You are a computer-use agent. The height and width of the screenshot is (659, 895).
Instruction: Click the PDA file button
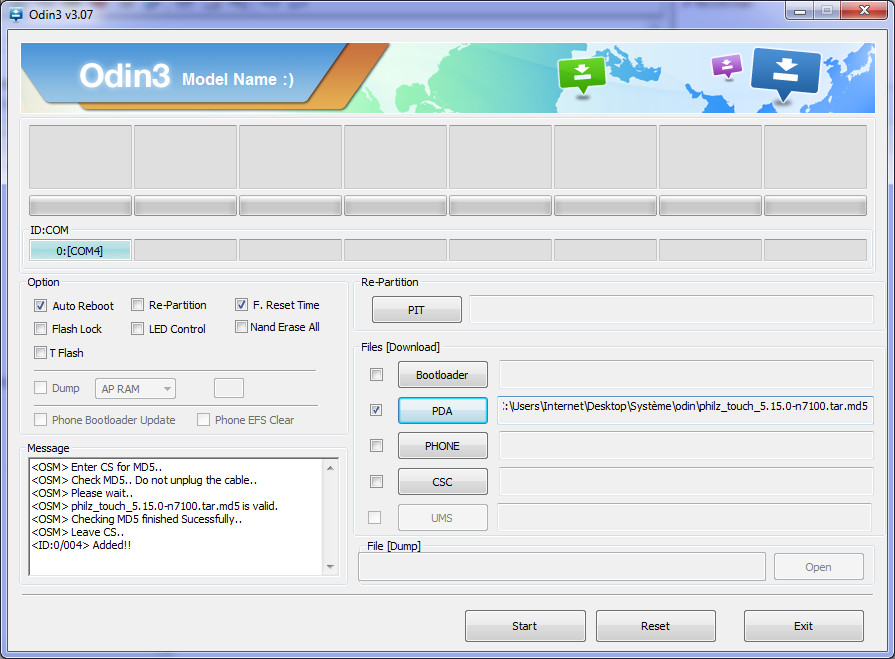pos(442,411)
